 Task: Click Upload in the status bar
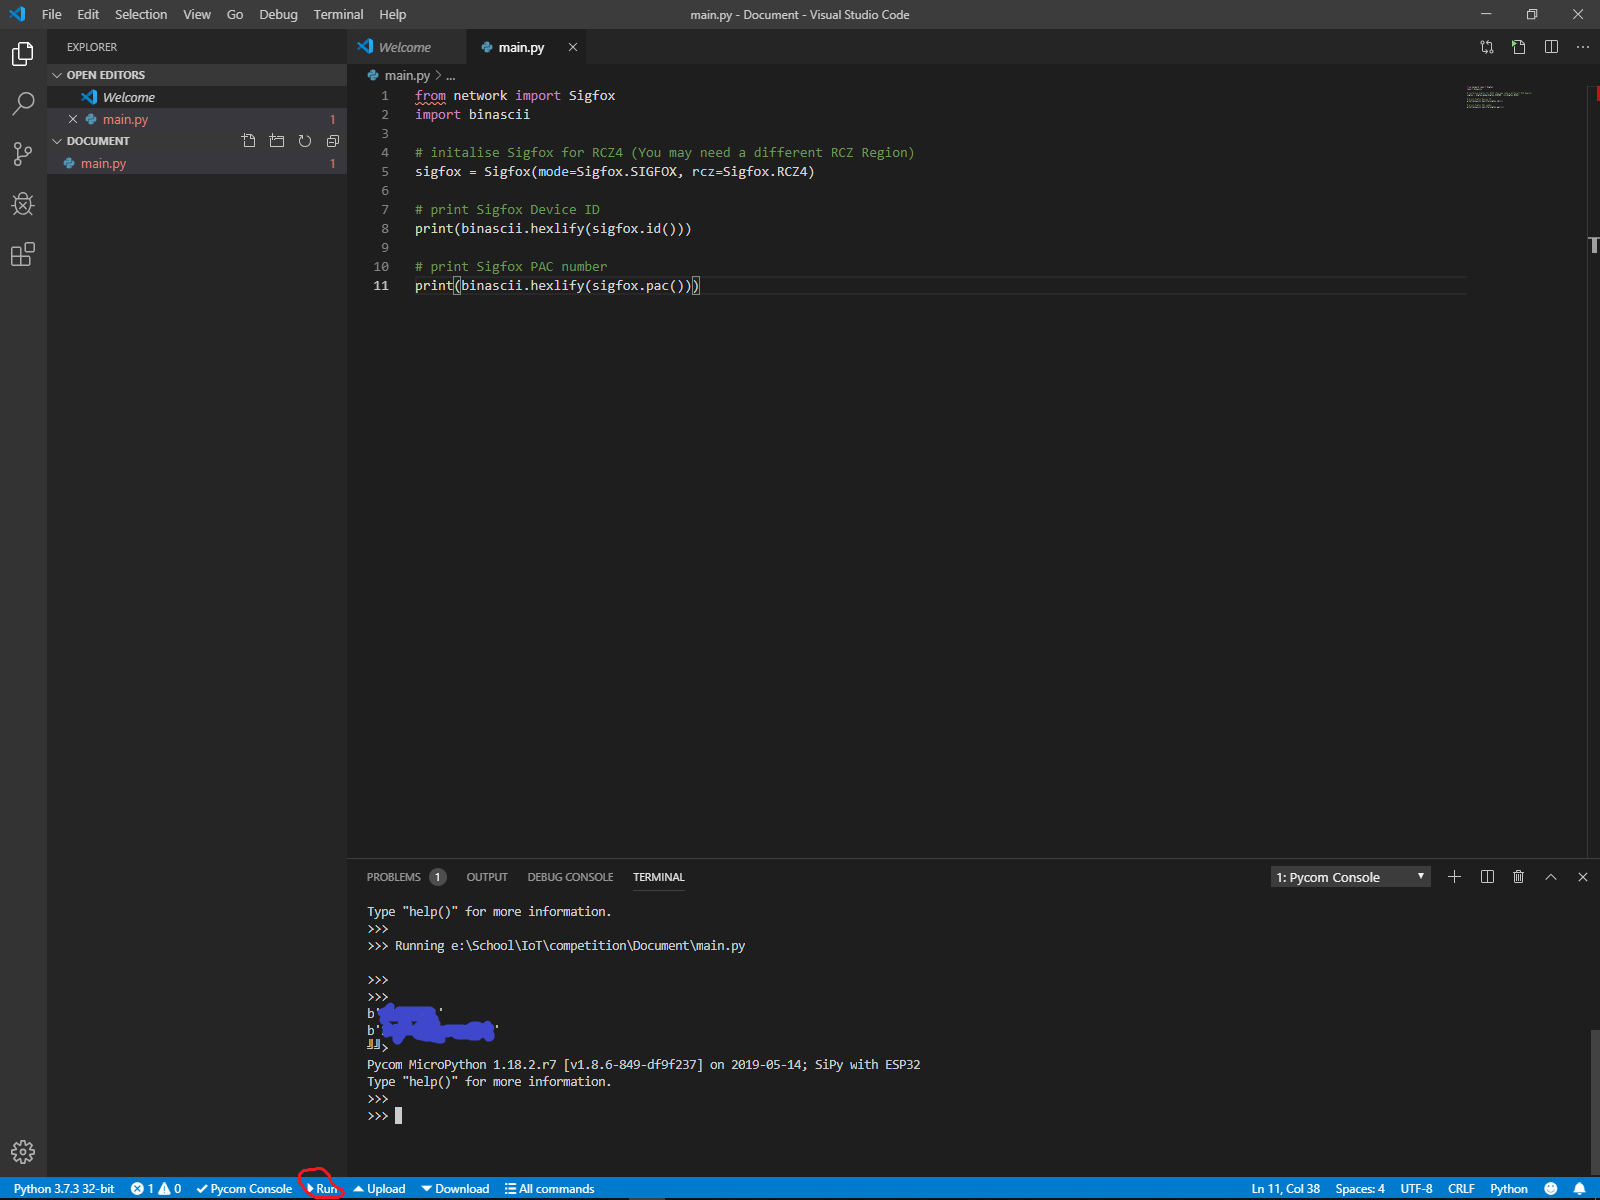pyautogui.click(x=380, y=1189)
